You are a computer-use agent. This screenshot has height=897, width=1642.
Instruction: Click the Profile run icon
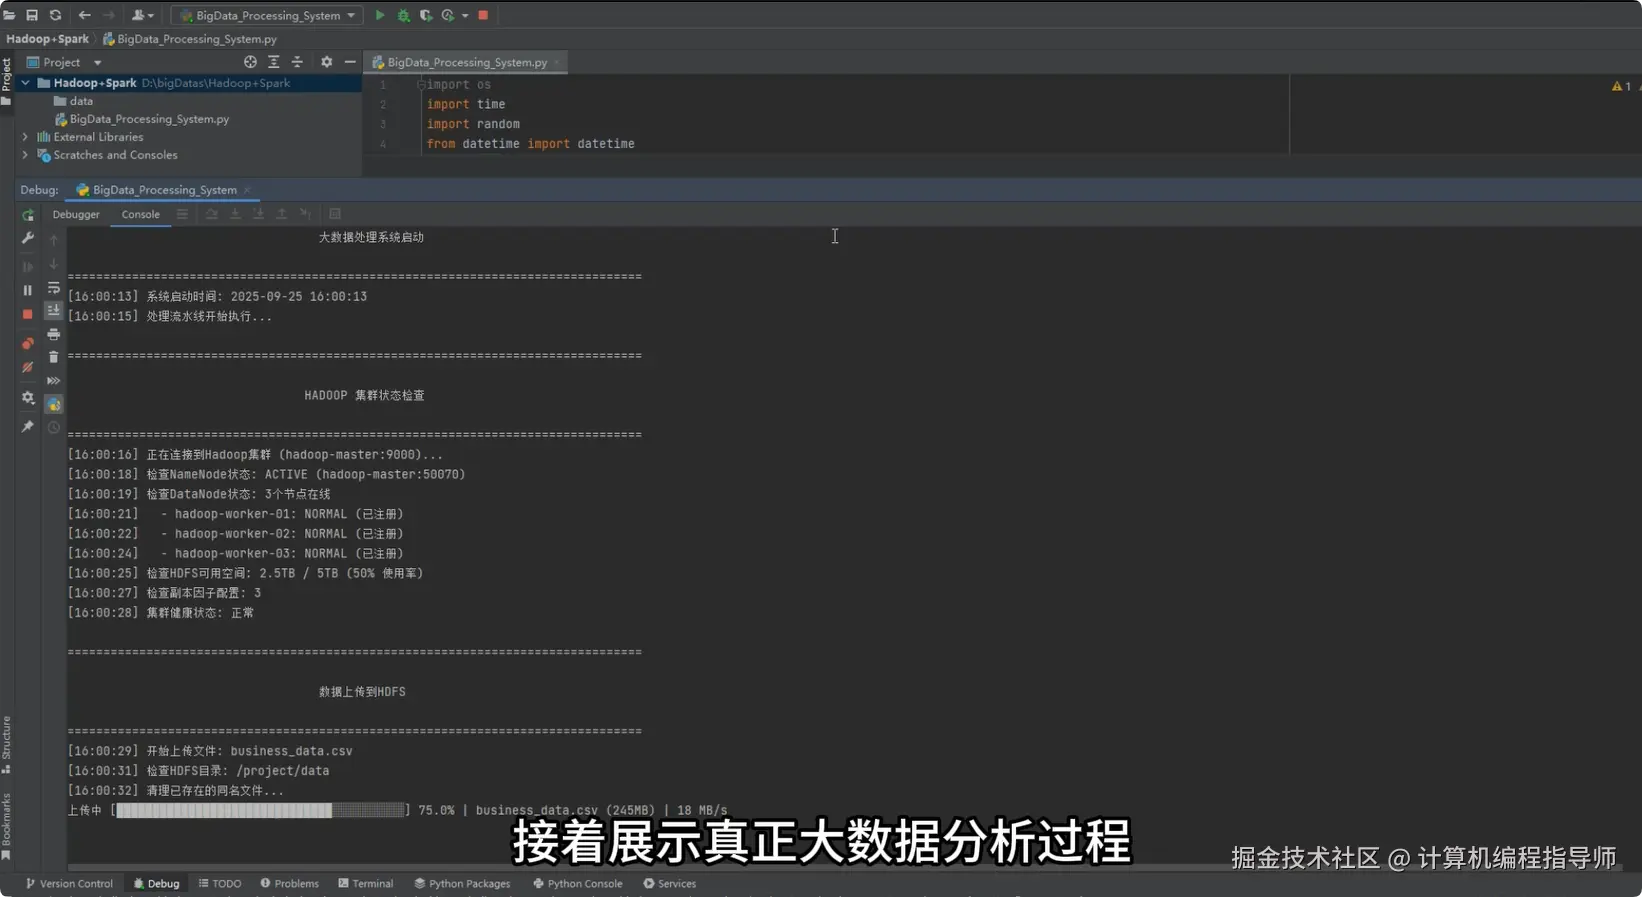[x=448, y=15]
